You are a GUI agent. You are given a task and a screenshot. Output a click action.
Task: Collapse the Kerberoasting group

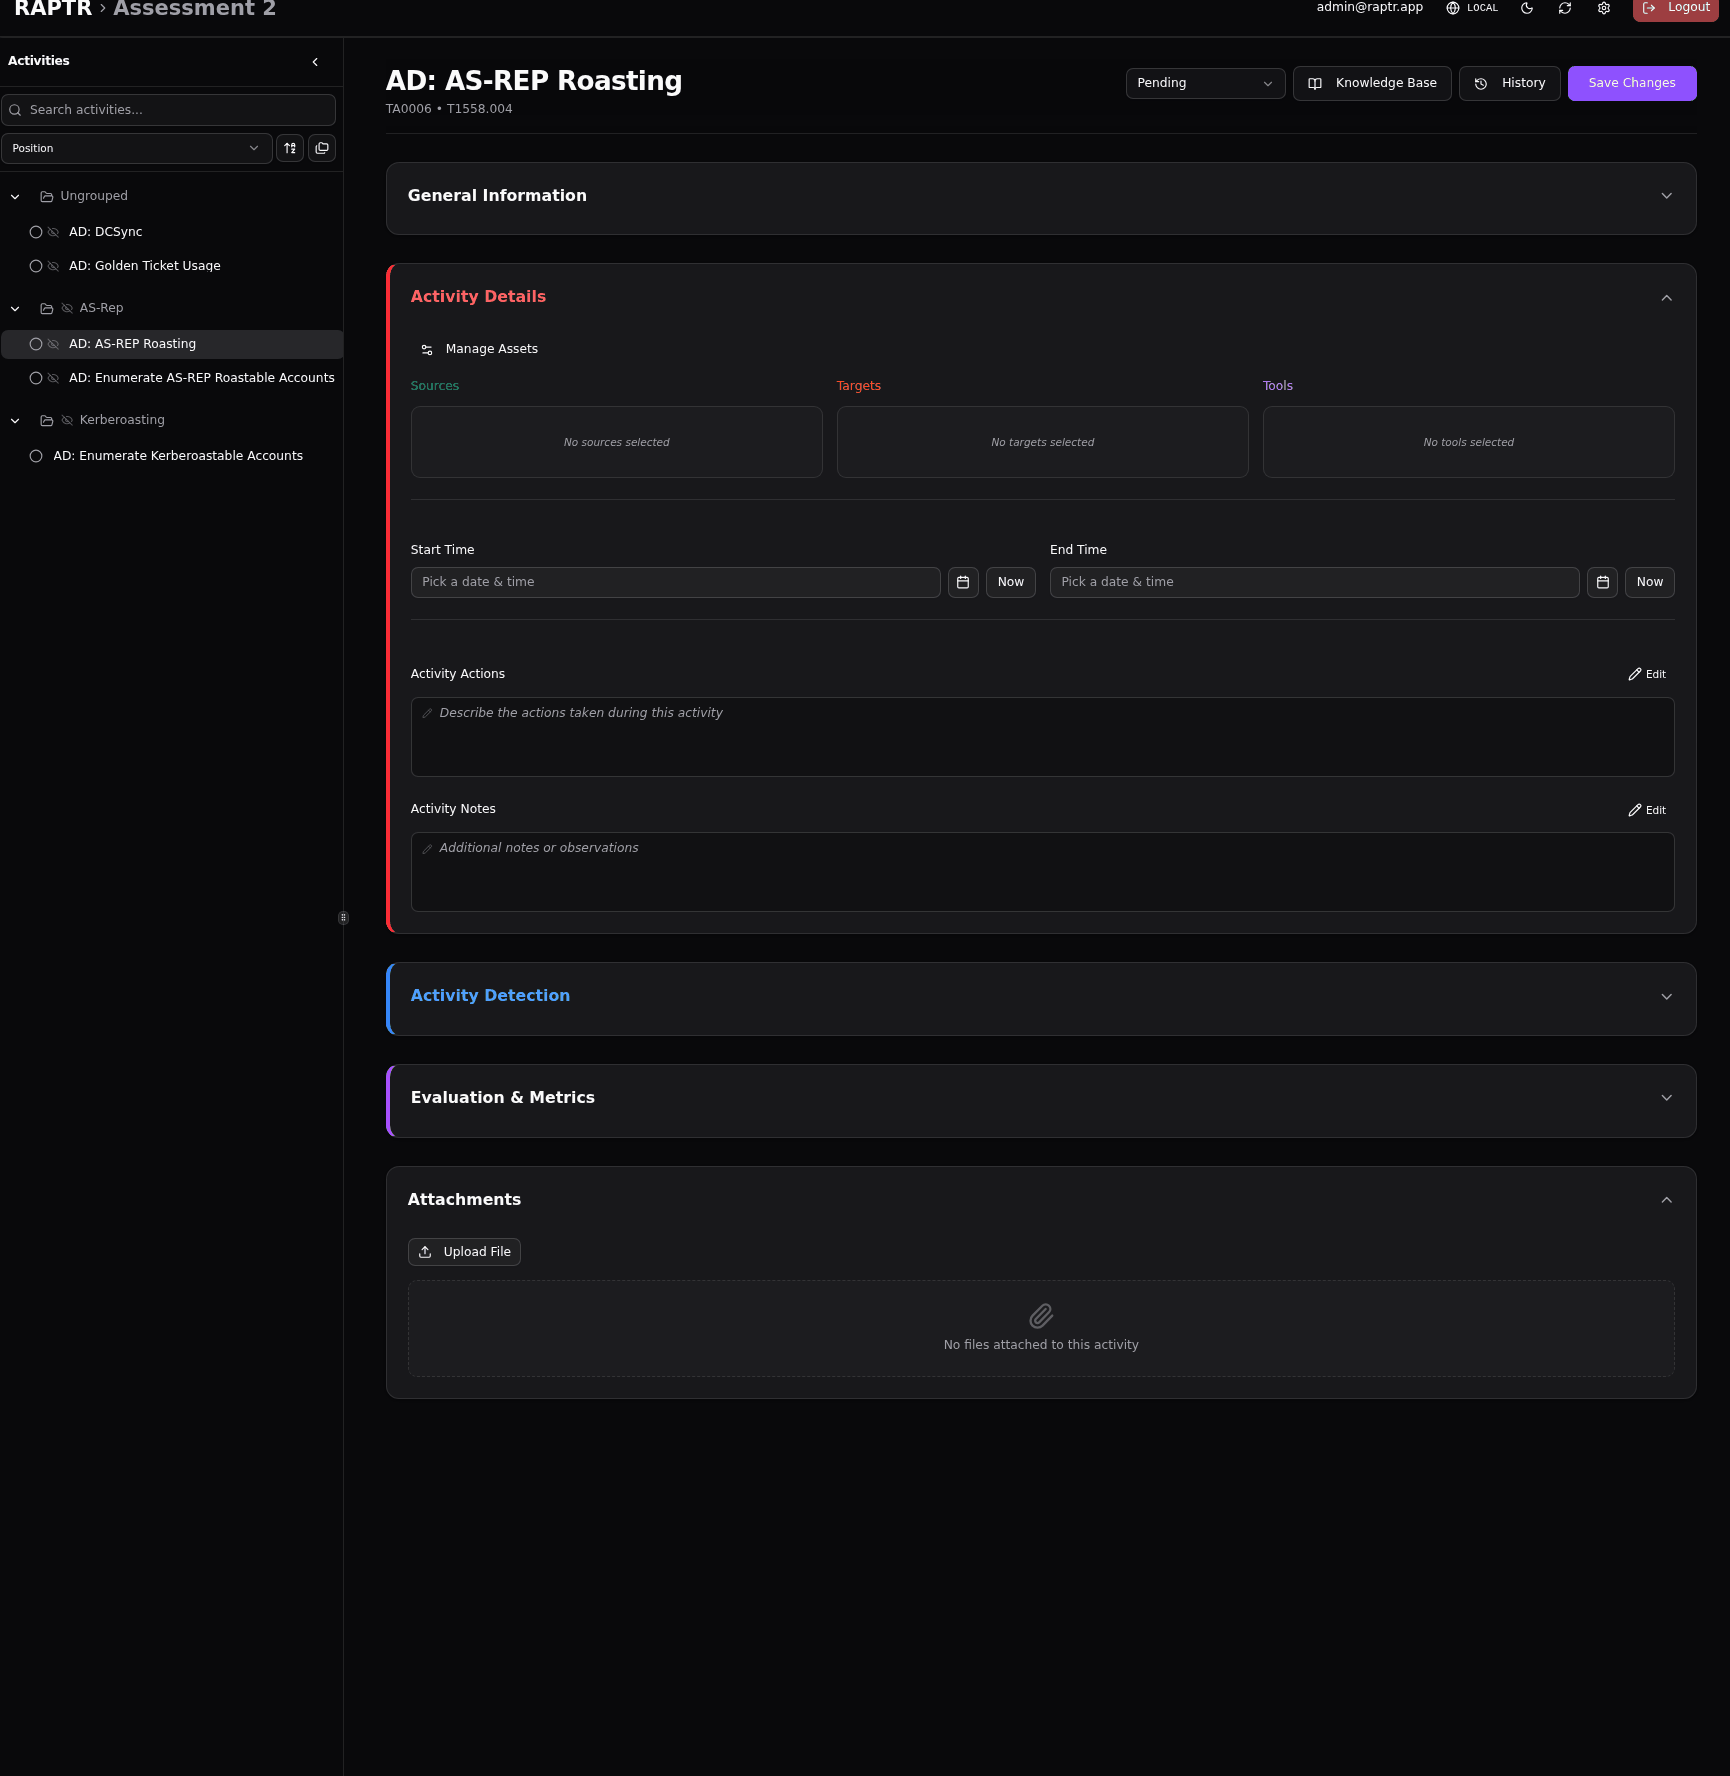coord(15,421)
